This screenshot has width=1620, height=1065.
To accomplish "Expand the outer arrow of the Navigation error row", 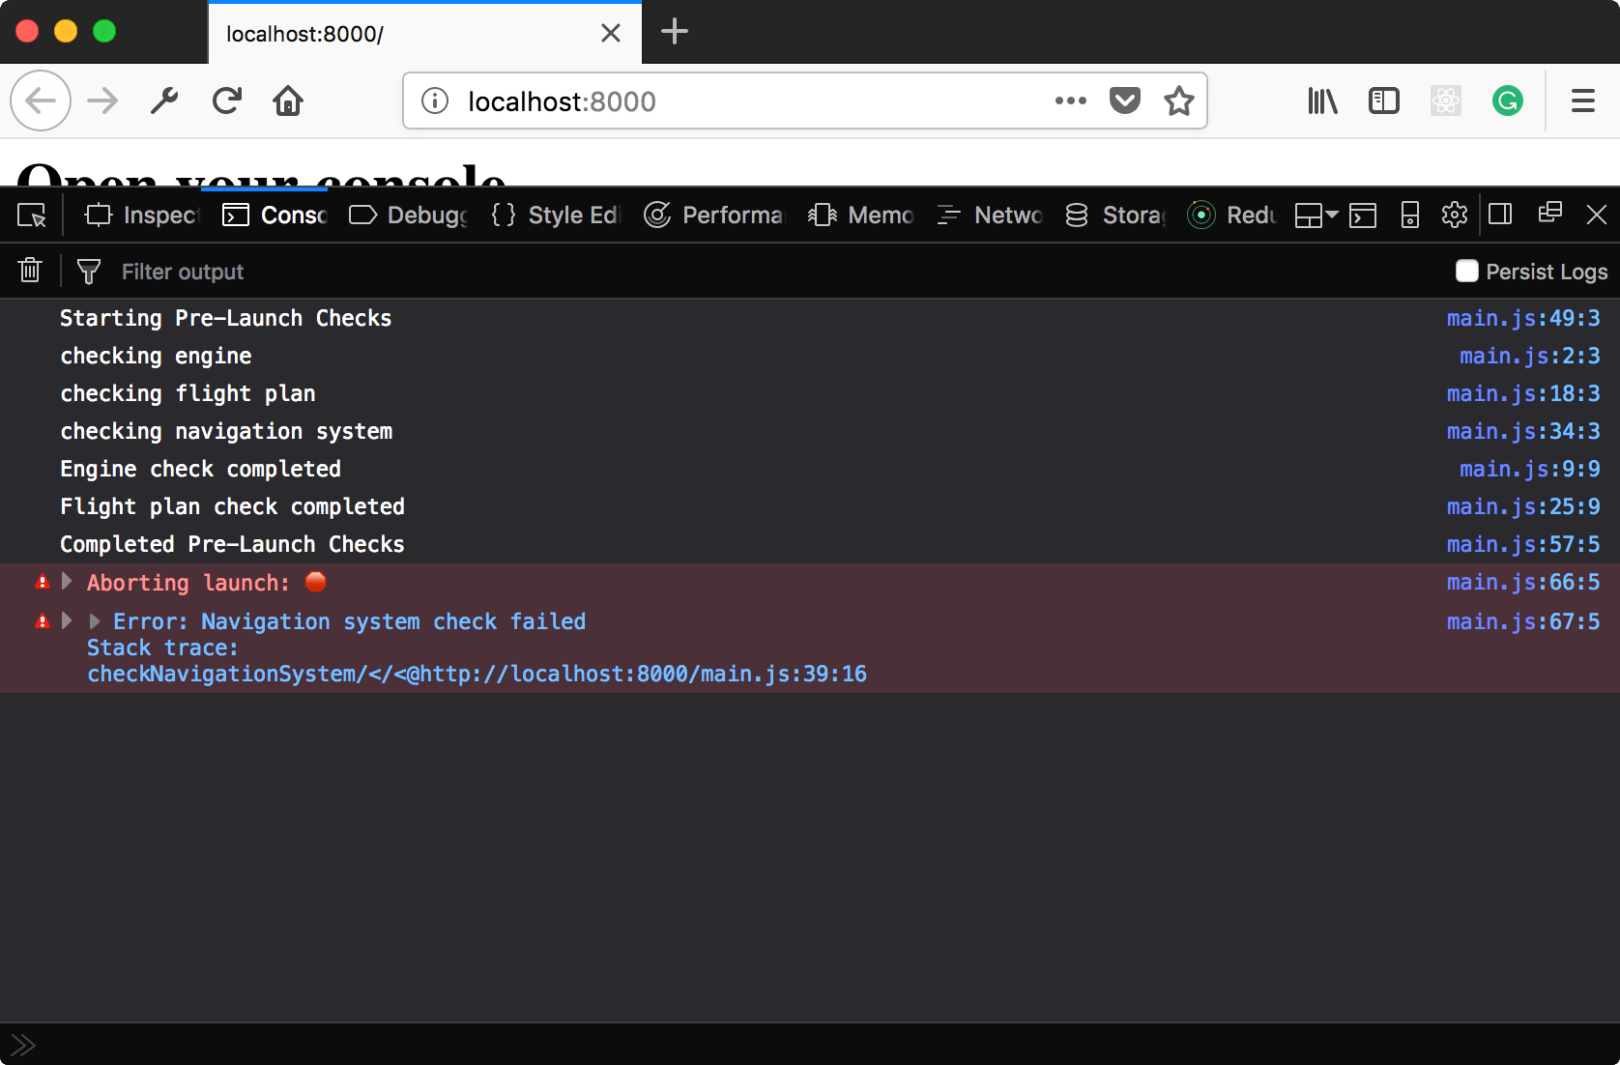I will (67, 620).
